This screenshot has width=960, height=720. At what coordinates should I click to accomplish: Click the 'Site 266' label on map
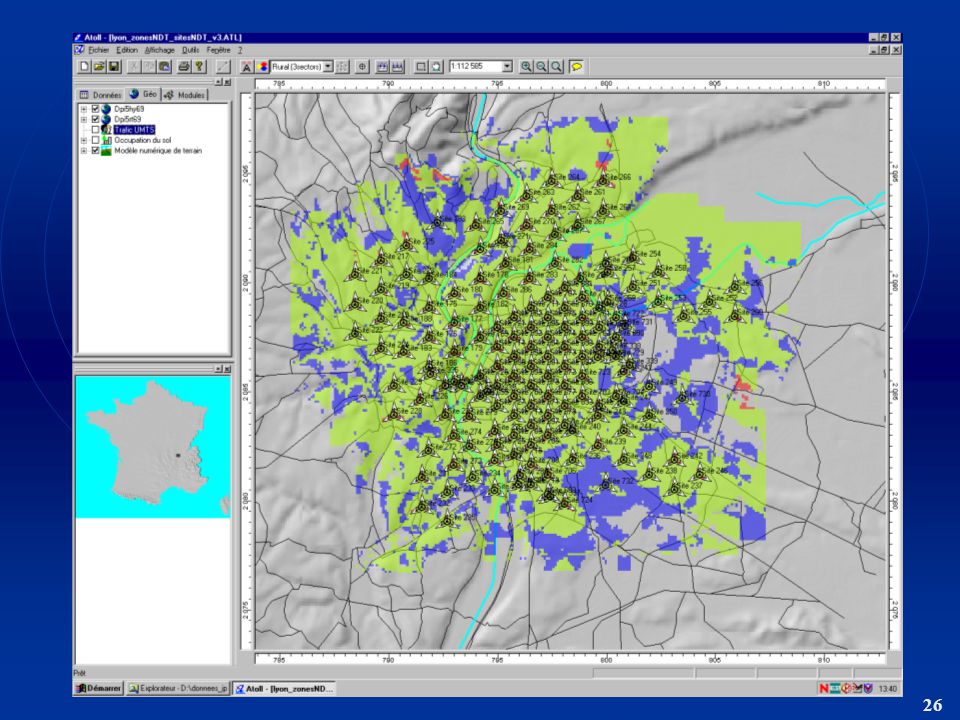[x=618, y=177]
